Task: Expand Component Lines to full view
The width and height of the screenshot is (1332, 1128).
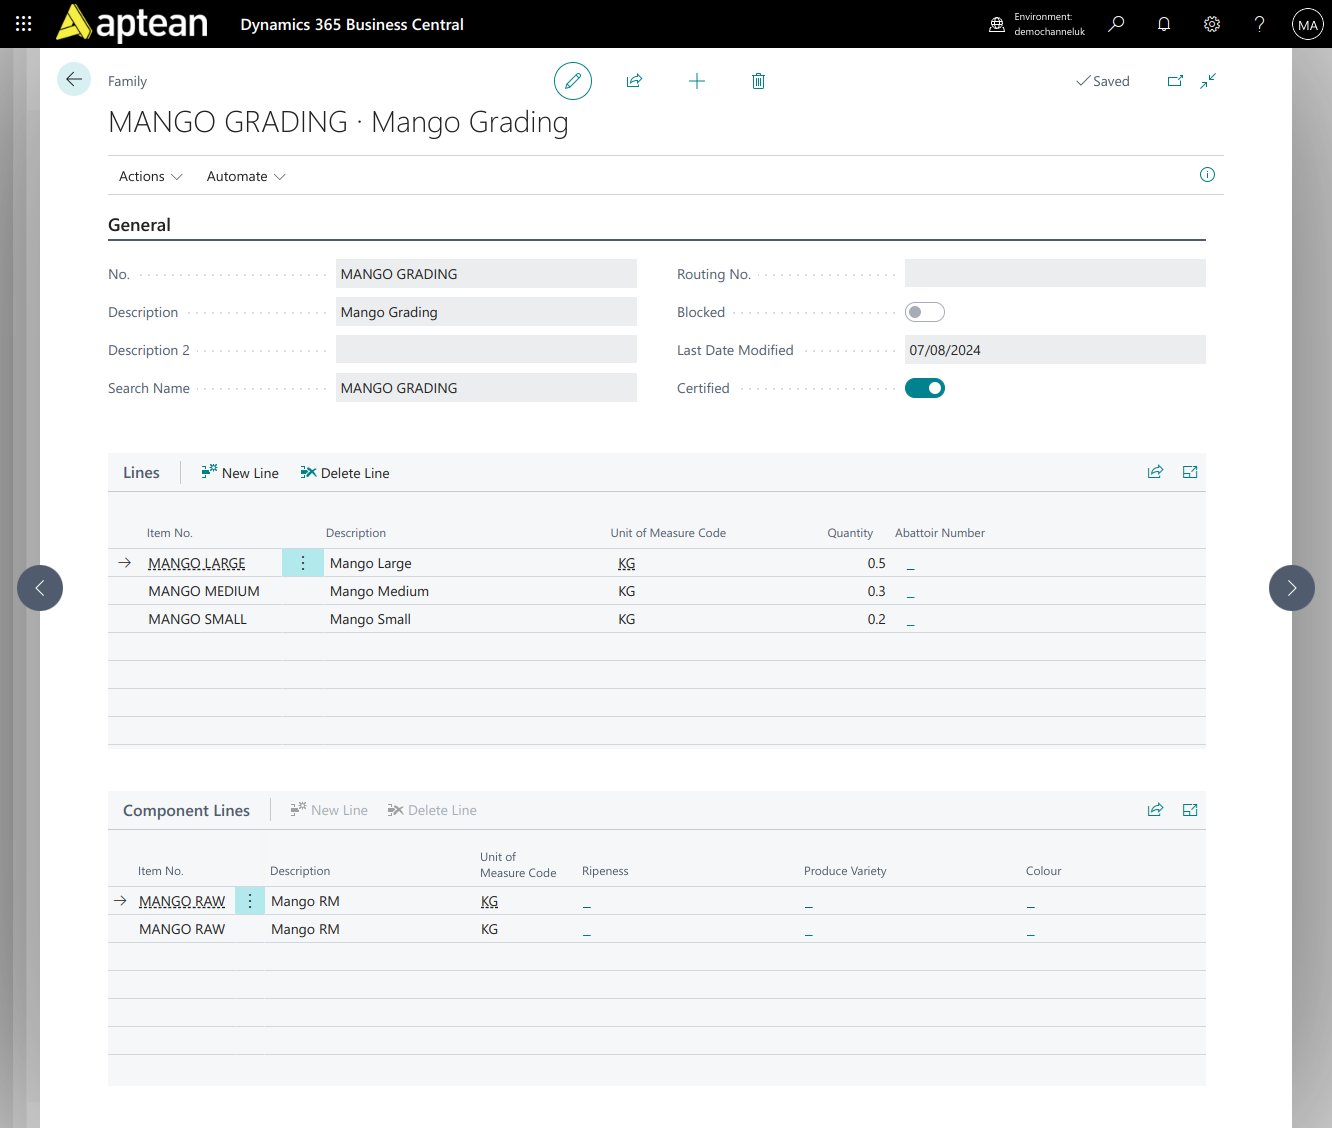Action: [x=1190, y=810]
